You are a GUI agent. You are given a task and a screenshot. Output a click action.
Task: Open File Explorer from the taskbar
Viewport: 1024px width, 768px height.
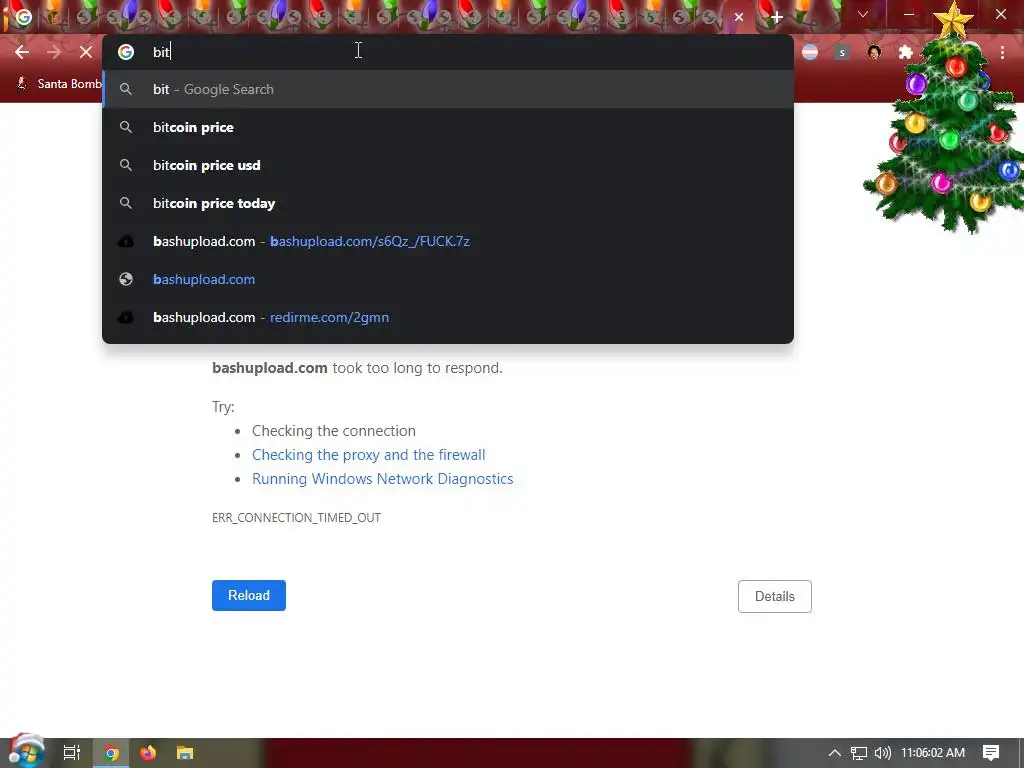(185, 753)
